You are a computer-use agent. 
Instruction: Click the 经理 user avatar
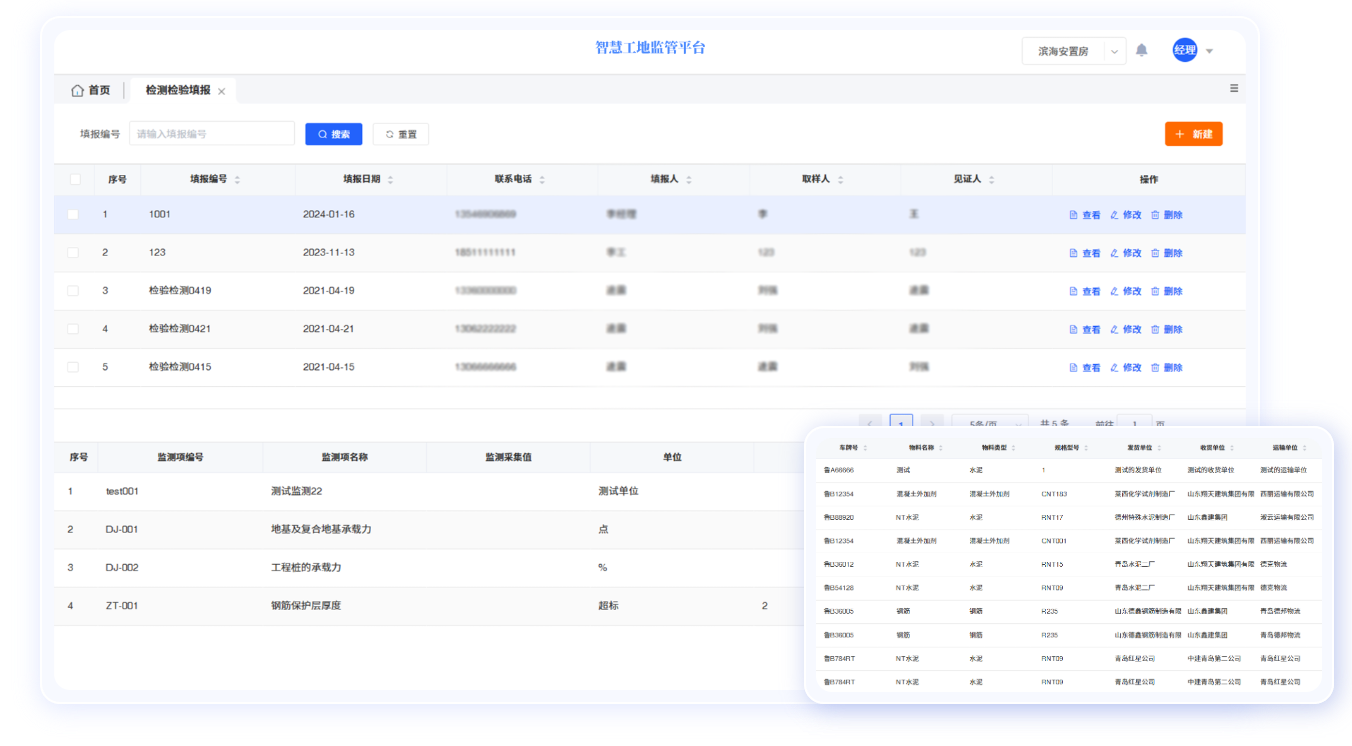(1184, 50)
